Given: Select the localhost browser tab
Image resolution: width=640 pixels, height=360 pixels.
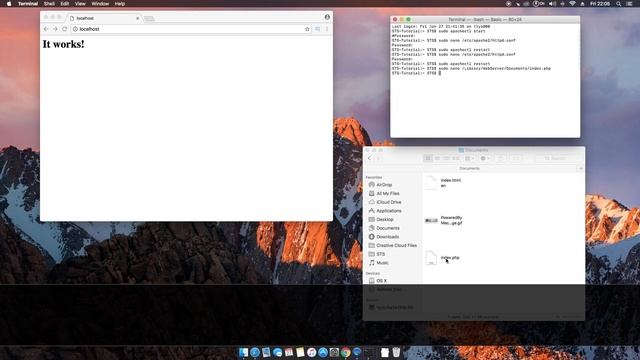Looking at the screenshot, I should 103,18.
